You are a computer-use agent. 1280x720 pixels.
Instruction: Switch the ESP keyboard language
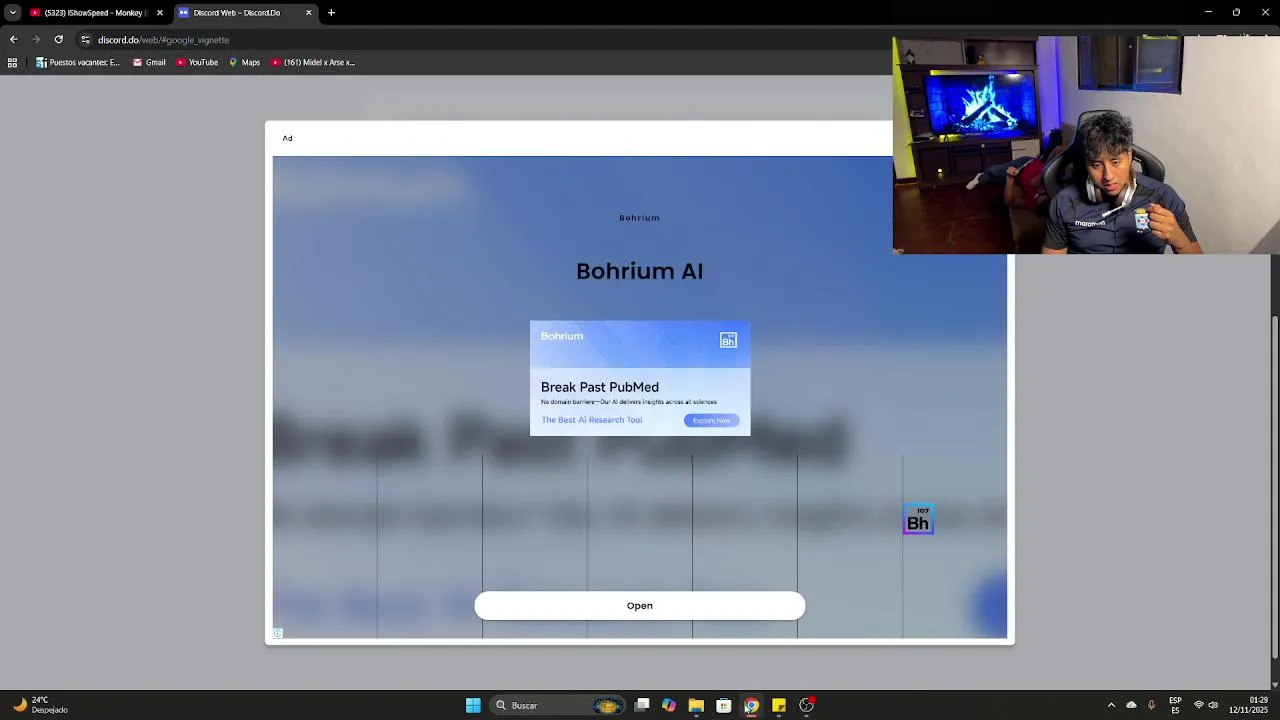click(1175, 705)
